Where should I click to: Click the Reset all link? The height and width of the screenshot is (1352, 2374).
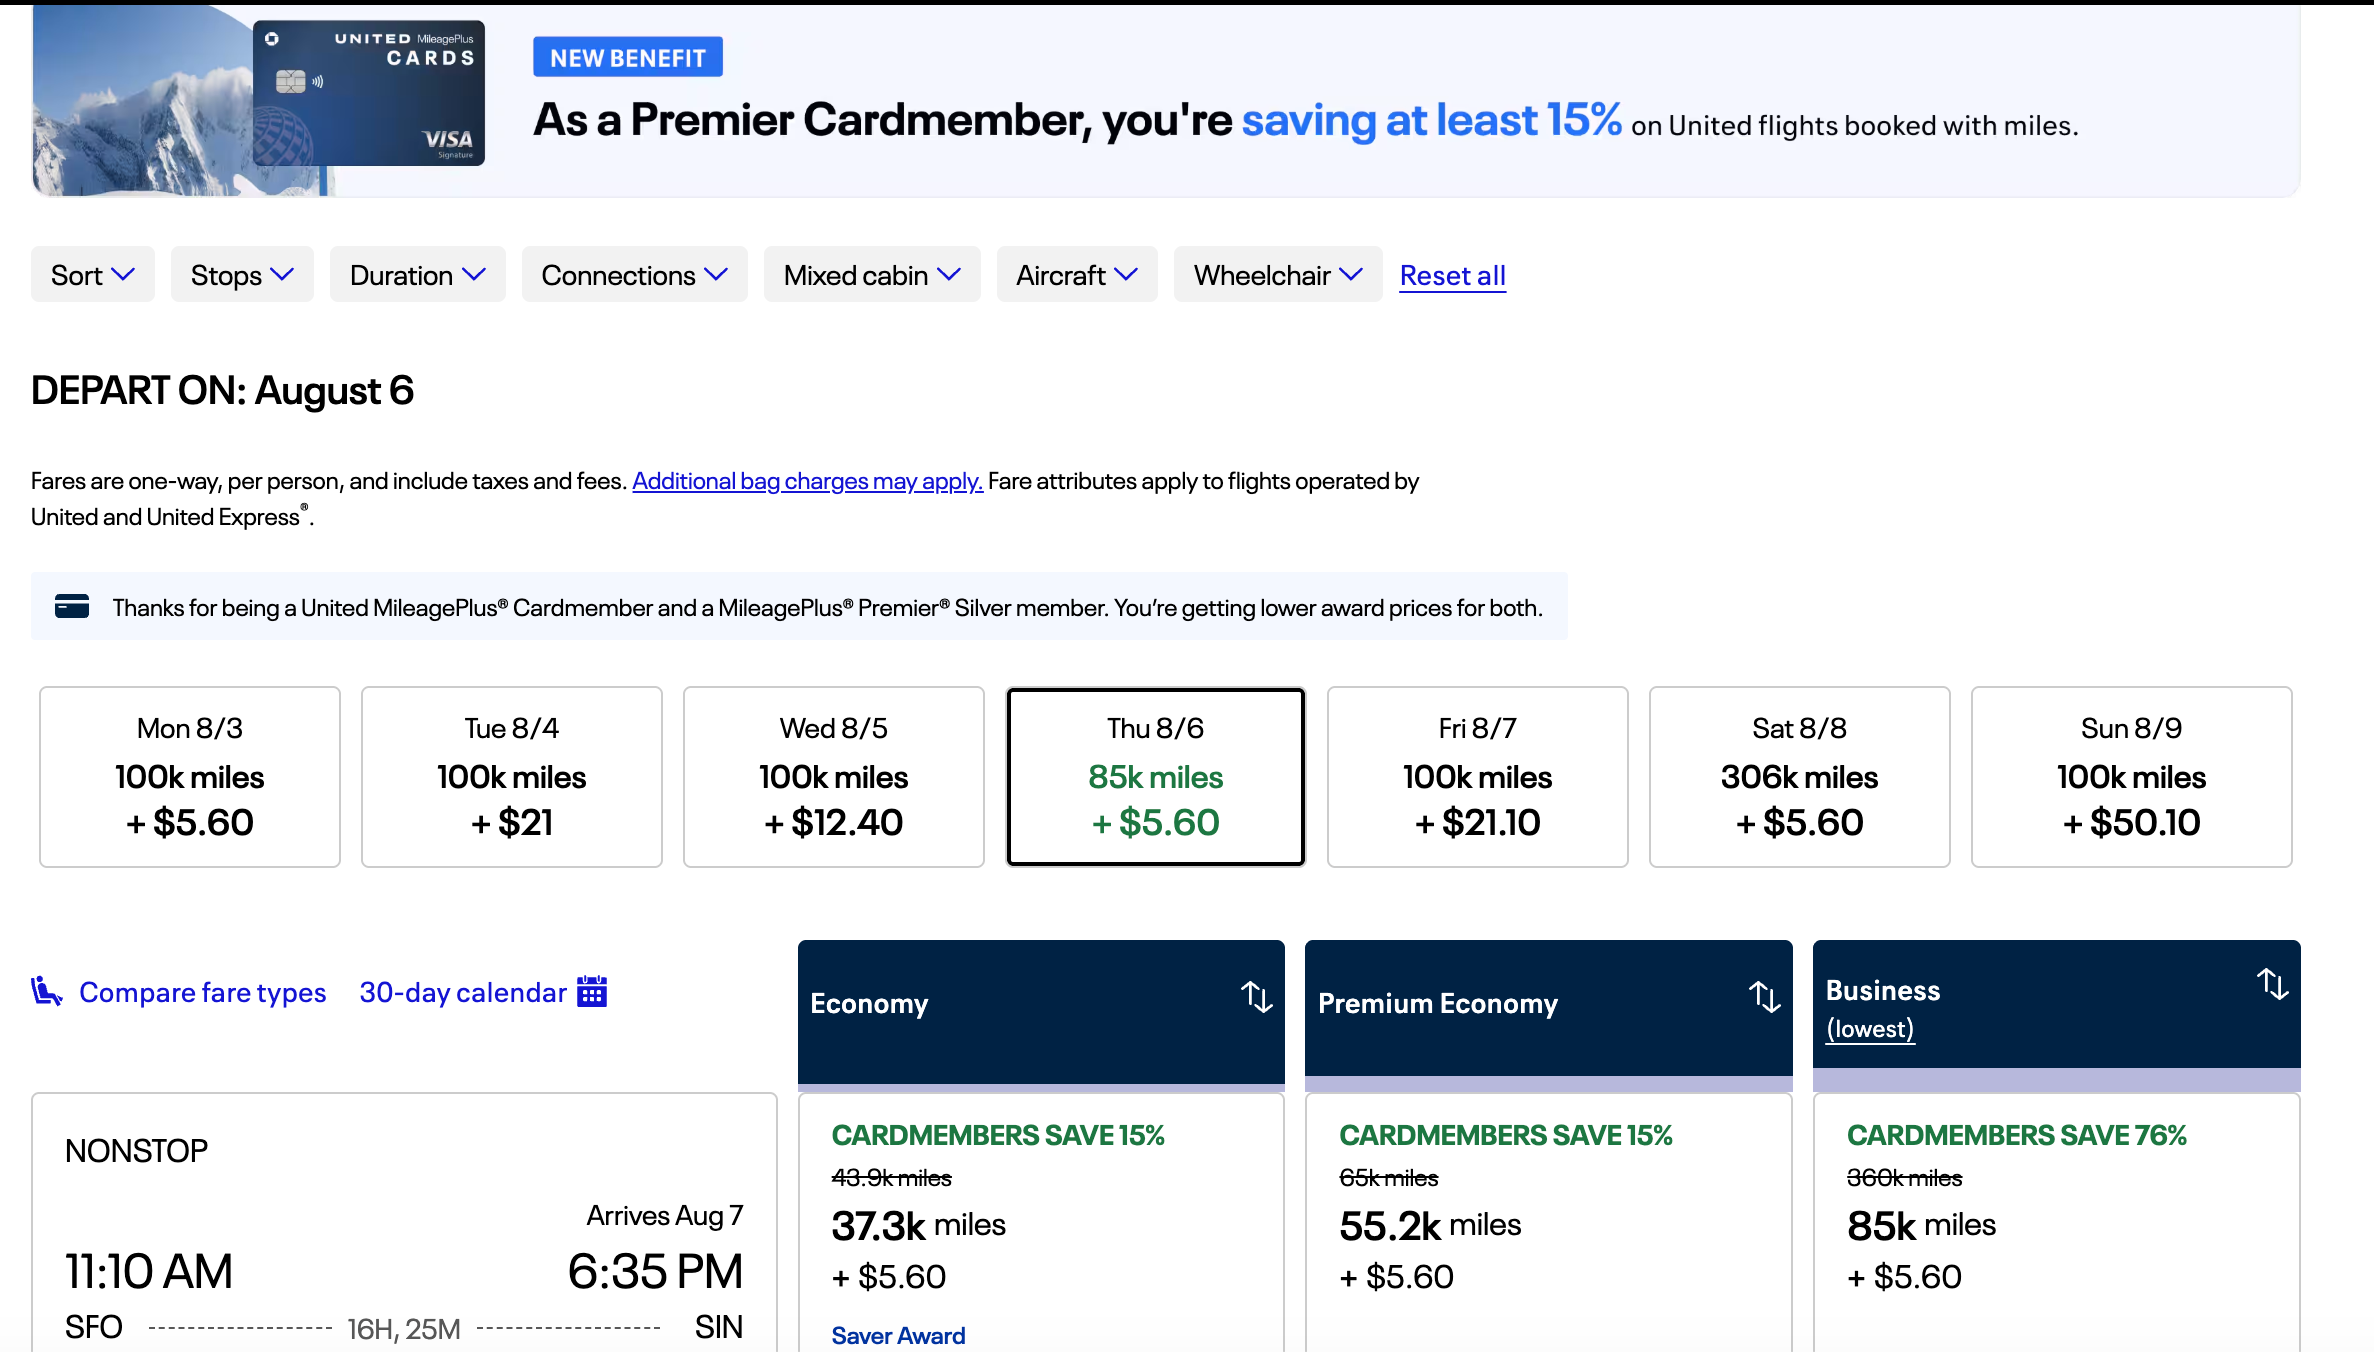(1452, 275)
